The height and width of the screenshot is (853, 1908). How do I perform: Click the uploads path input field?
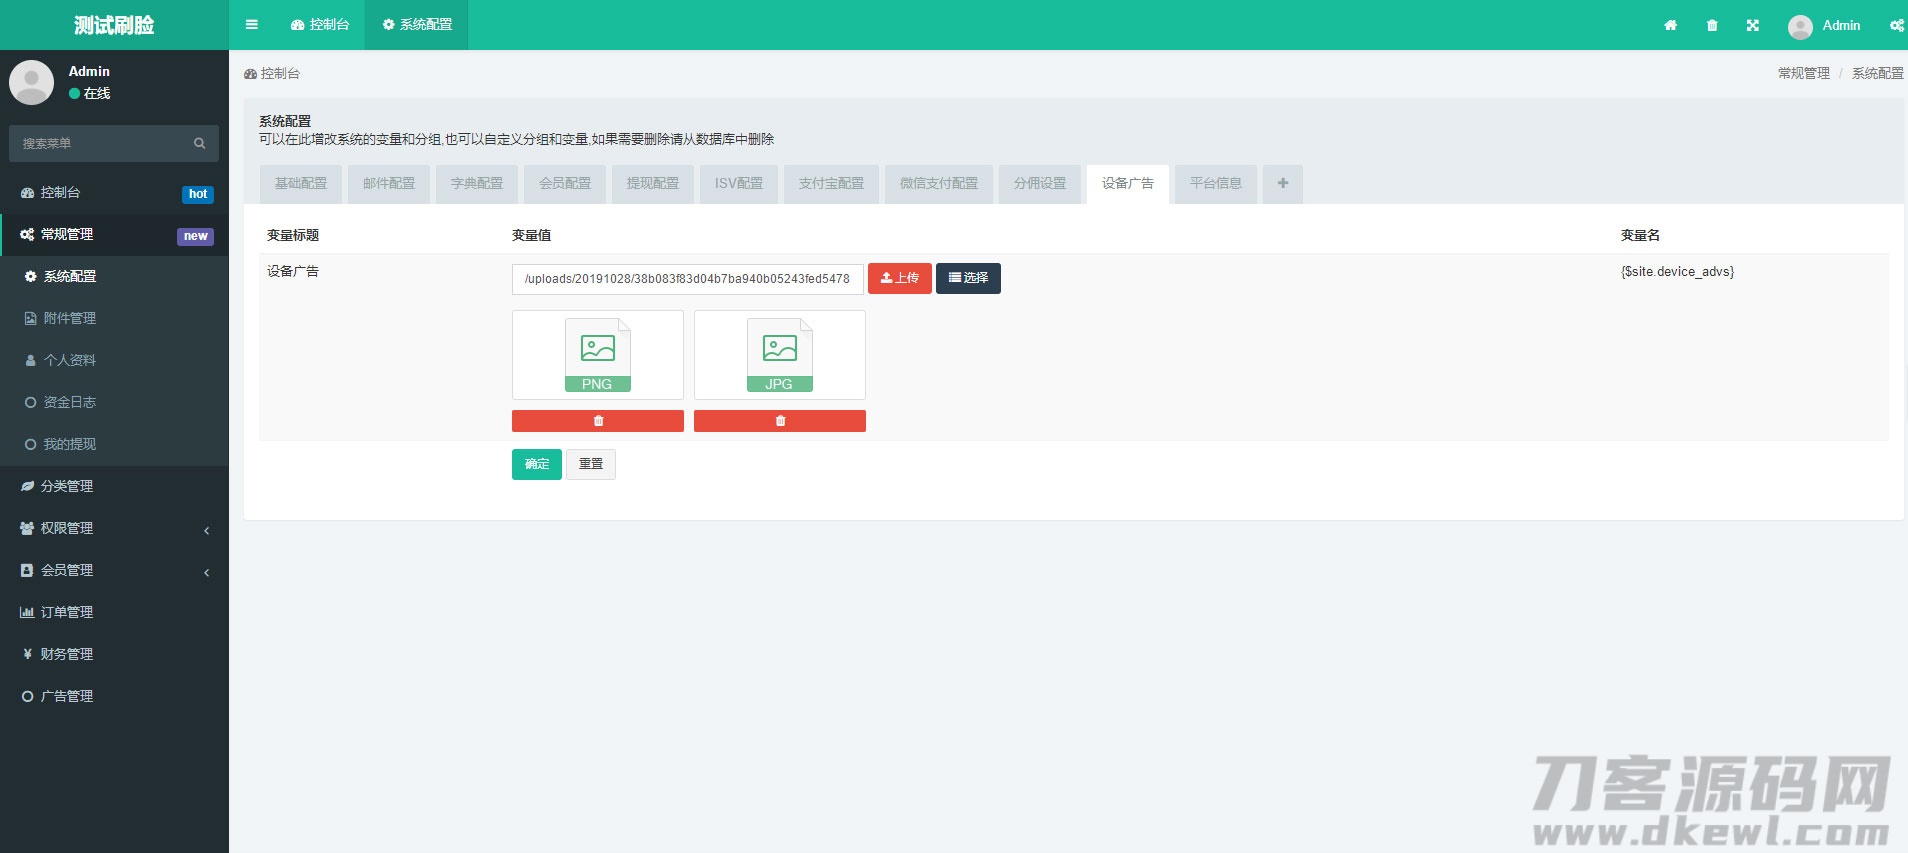click(687, 279)
